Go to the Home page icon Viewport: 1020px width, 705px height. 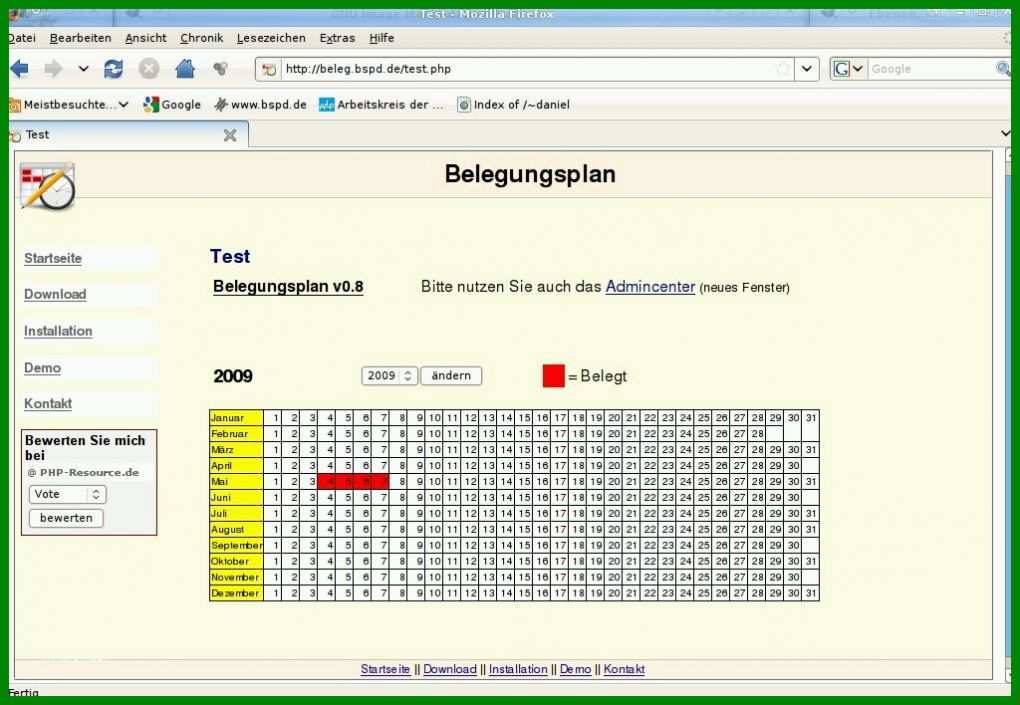pyautogui.click(x=185, y=68)
